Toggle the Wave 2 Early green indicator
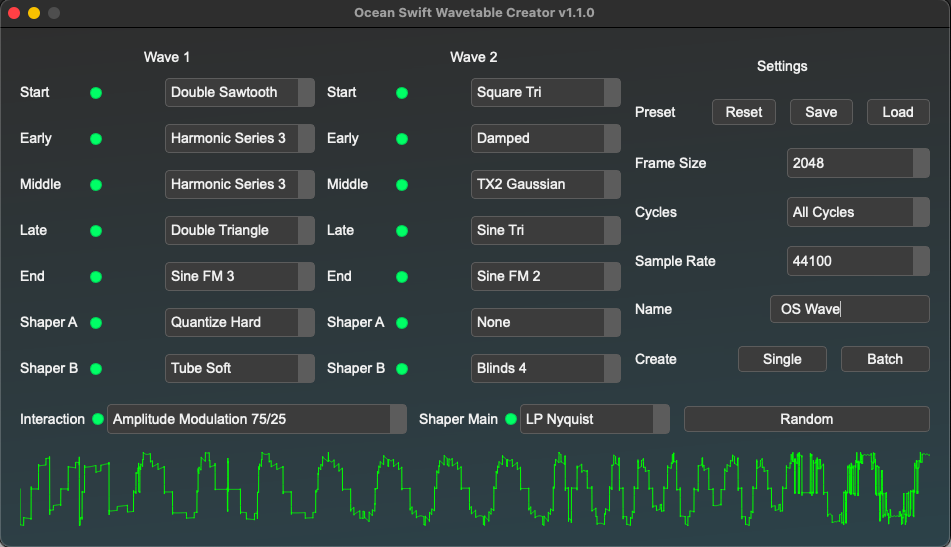 (402, 139)
